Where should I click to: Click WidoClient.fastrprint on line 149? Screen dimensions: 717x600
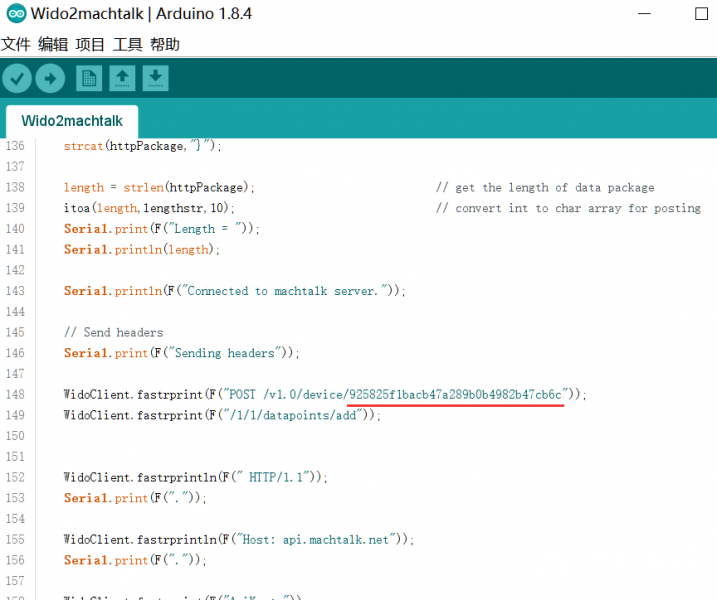133,415
